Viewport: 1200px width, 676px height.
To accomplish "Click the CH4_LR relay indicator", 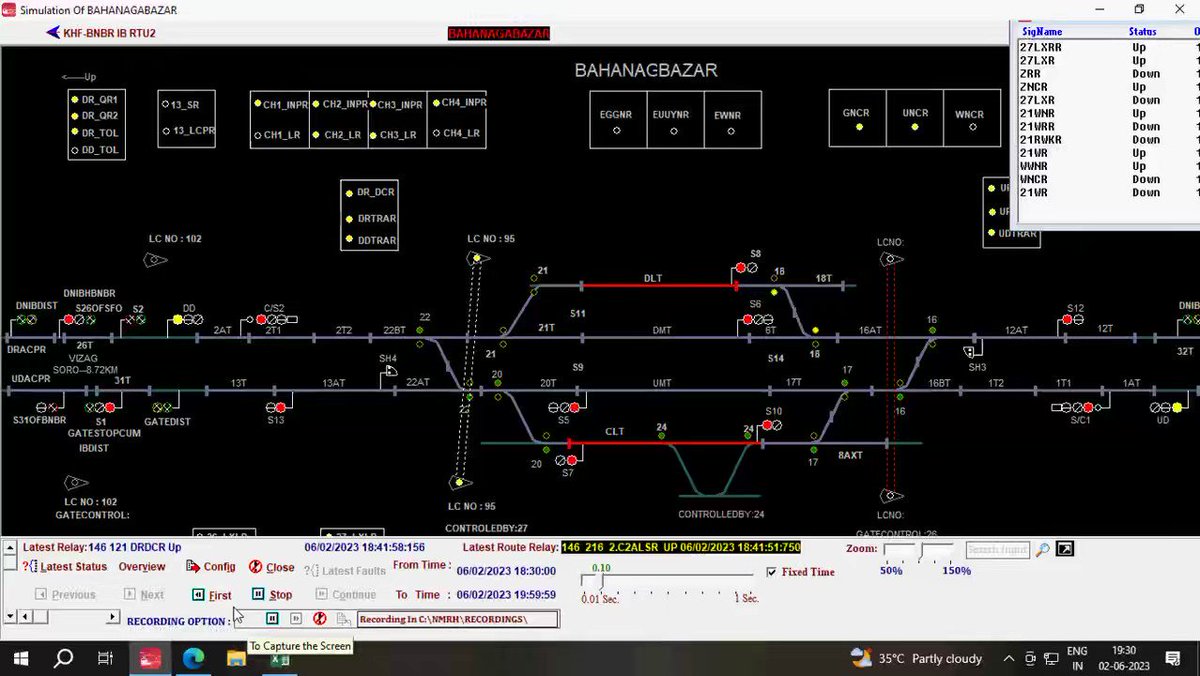I will coord(435,133).
